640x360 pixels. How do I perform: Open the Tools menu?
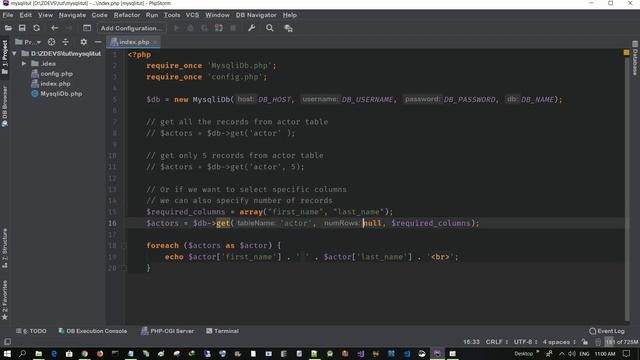[172, 15]
